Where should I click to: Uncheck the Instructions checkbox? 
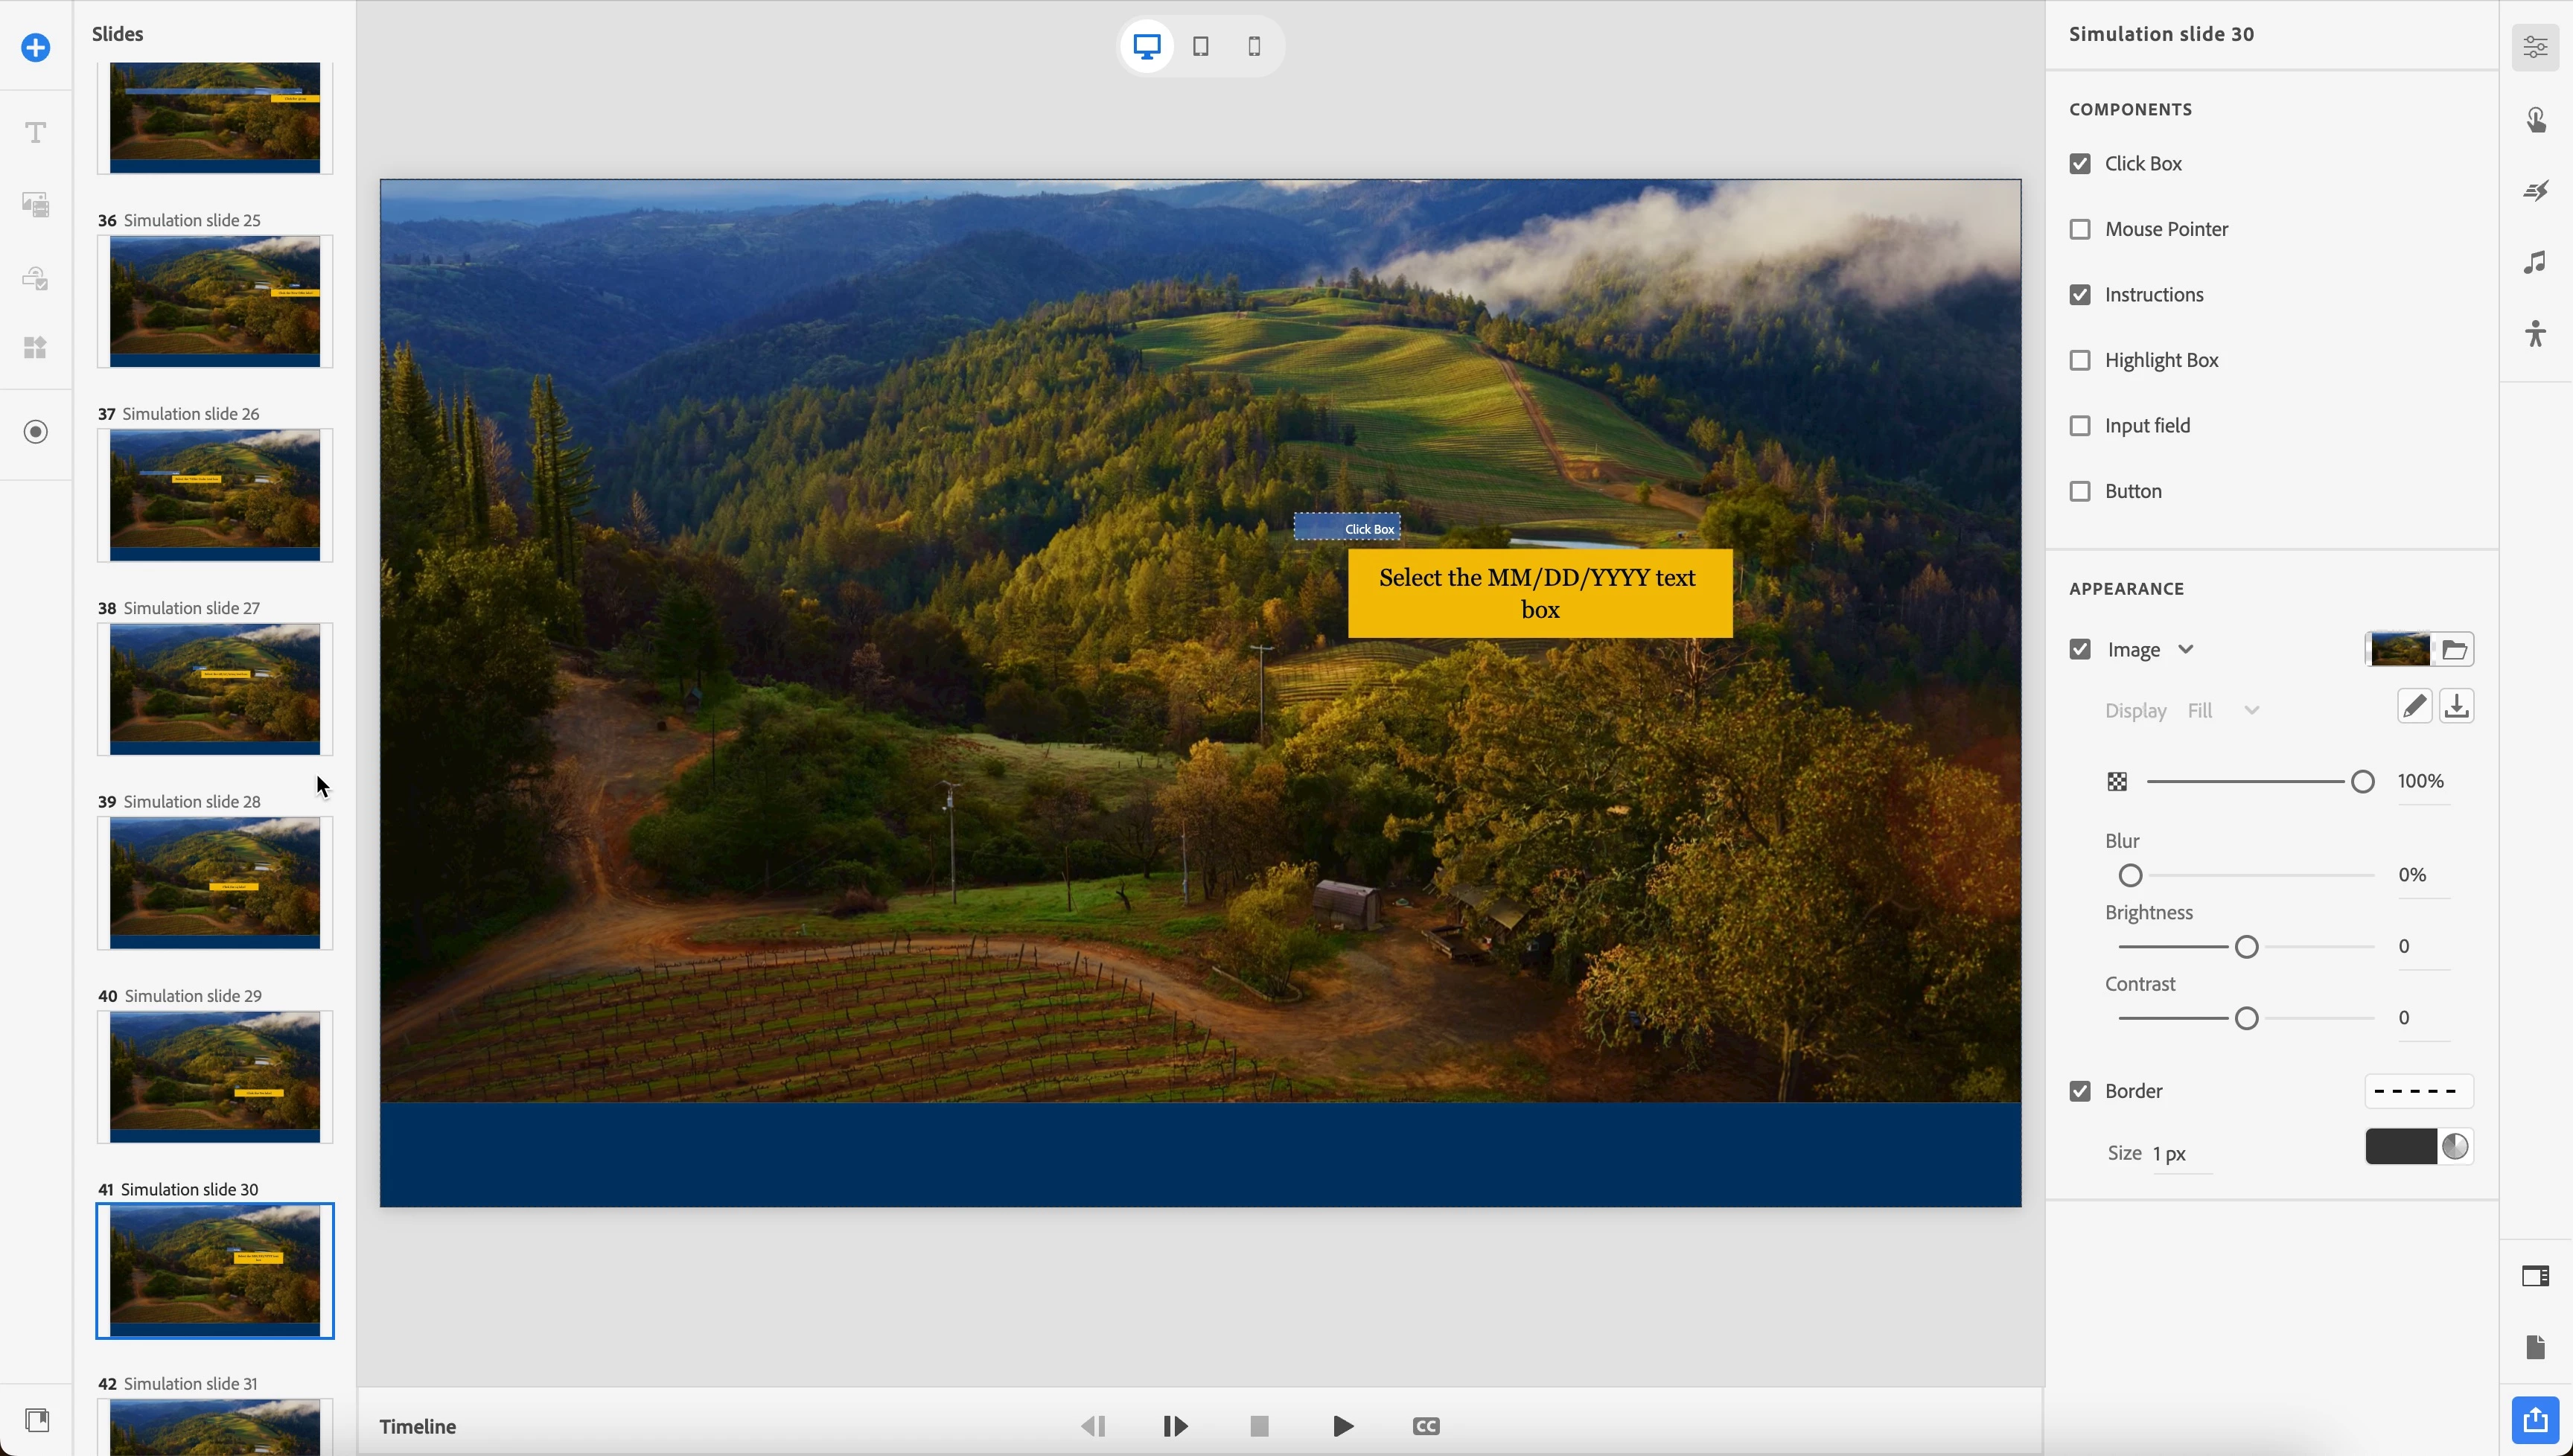coord(2080,295)
